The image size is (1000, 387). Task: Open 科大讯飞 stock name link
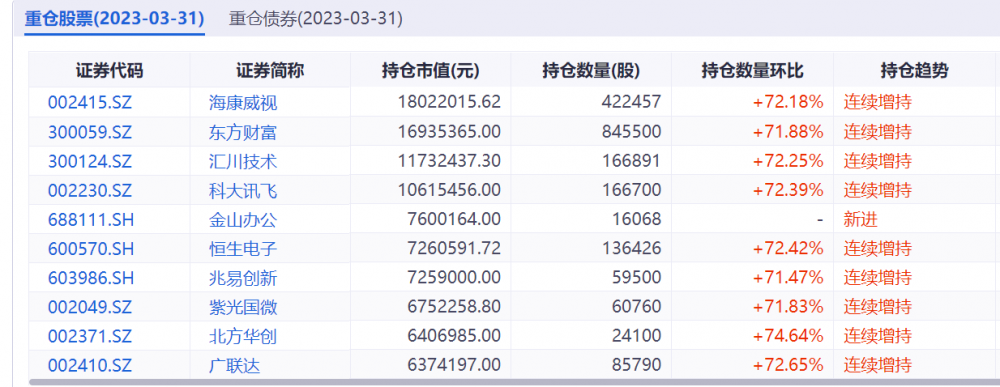pos(243,190)
